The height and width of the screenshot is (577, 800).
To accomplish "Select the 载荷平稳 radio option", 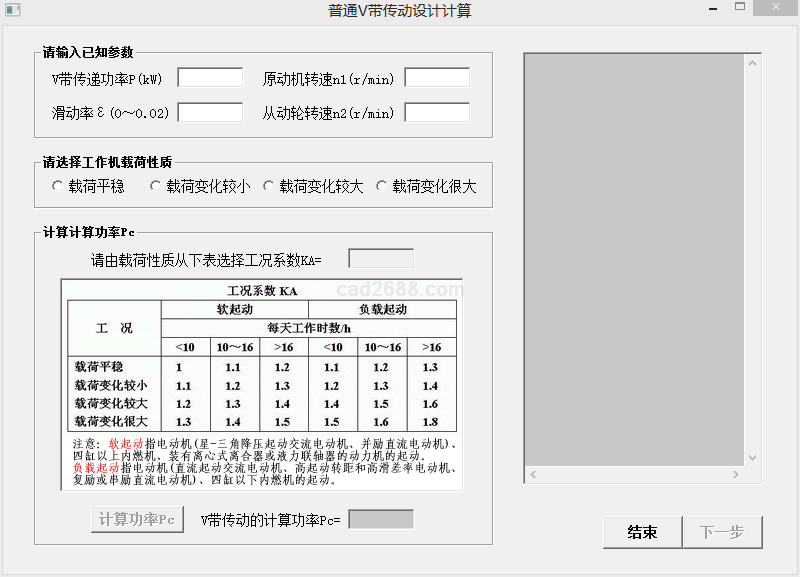I will pyautogui.click(x=58, y=186).
